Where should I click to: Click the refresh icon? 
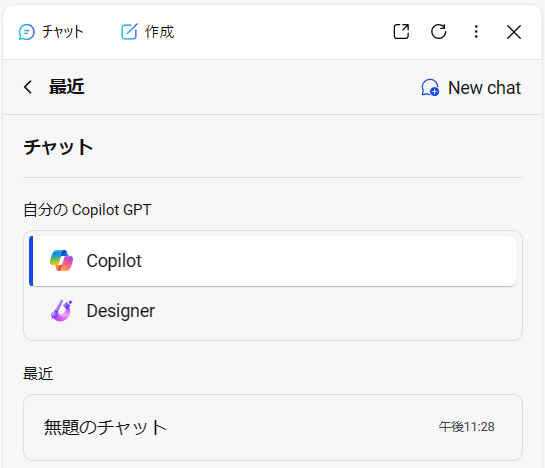(x=439, y=32)
